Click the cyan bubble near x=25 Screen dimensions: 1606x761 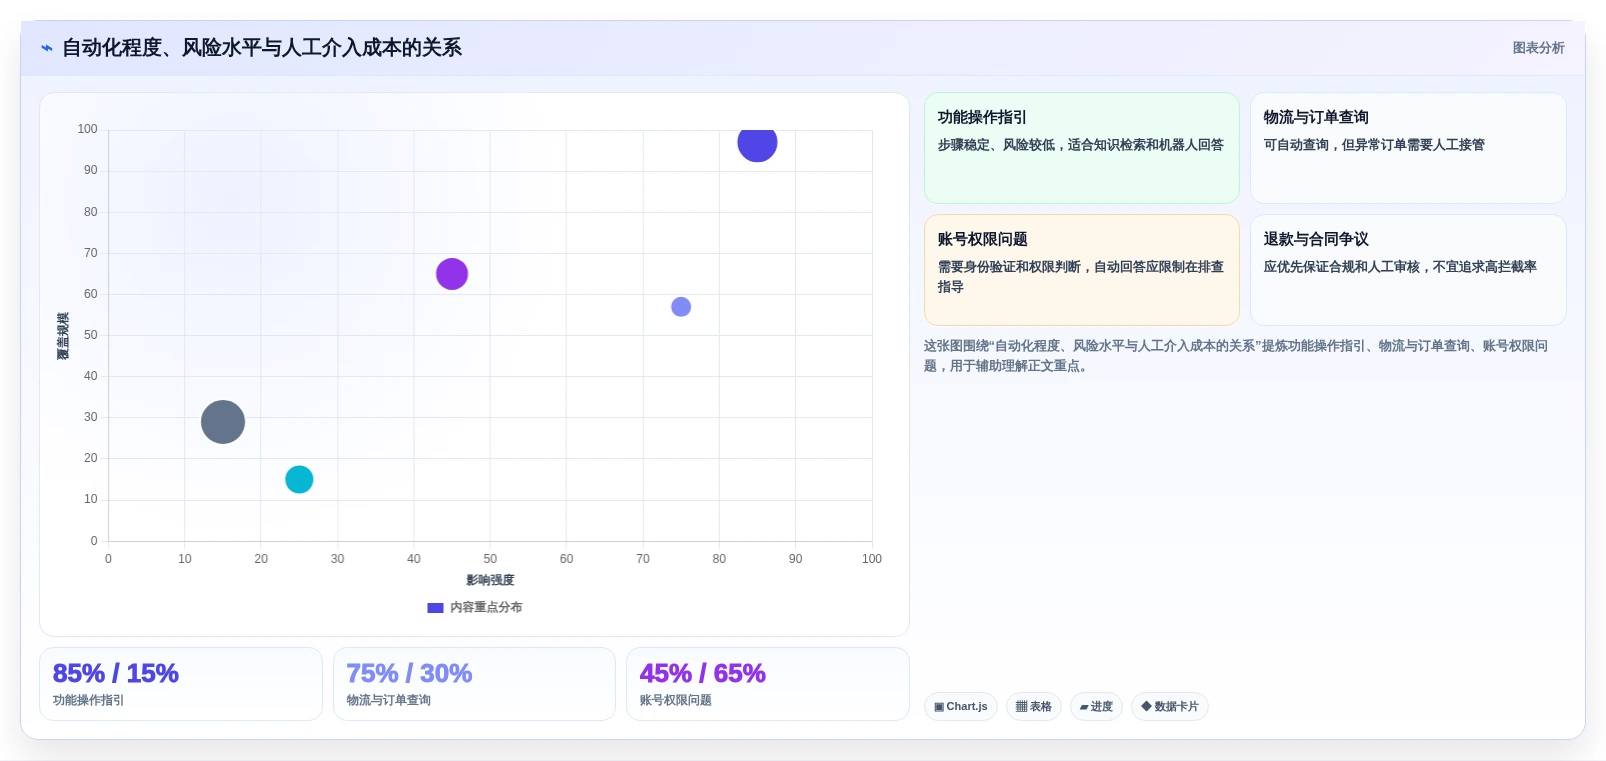click(299, 480)
